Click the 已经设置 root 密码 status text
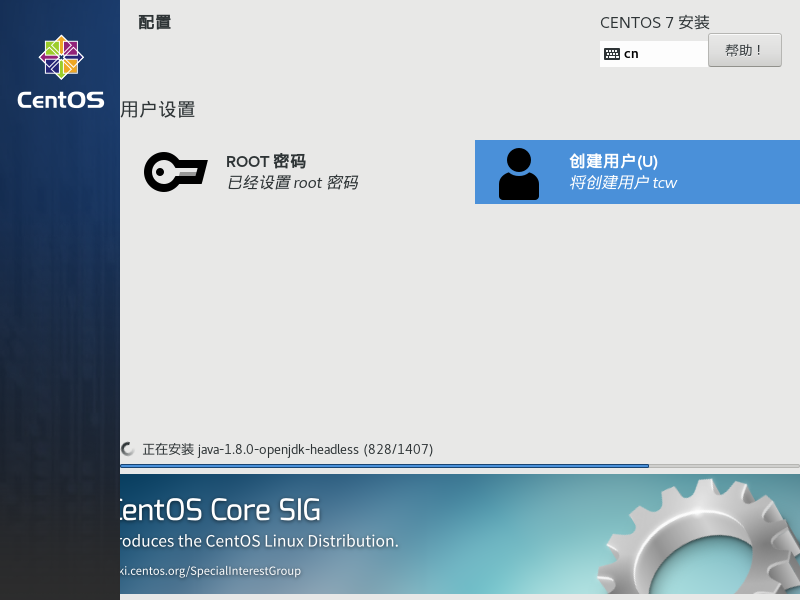 pos(292,183)
